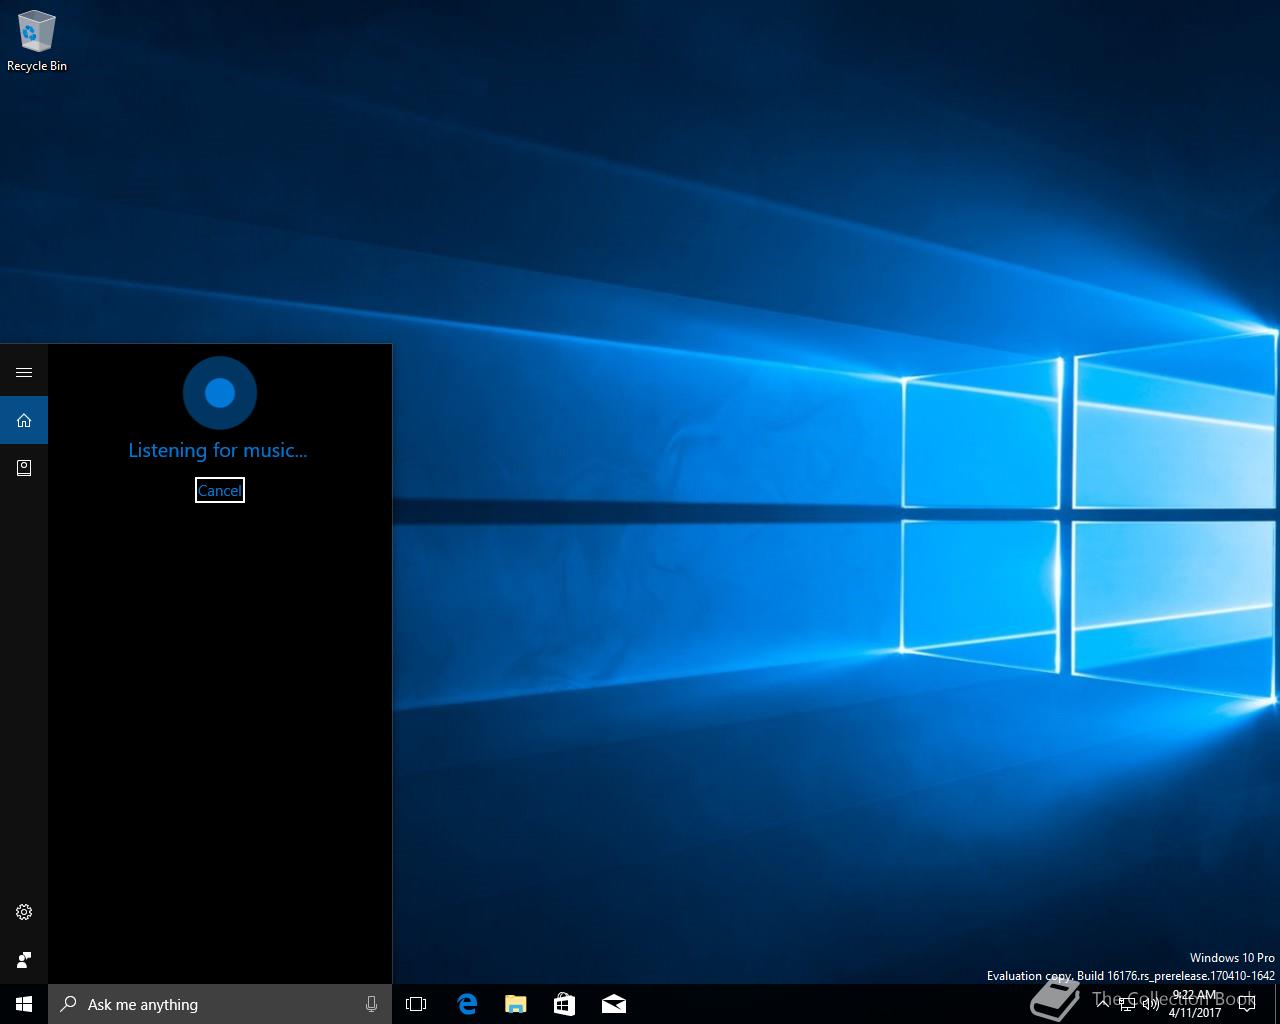
Task: Open the Store from taskbar
Action: [564, 1004]
